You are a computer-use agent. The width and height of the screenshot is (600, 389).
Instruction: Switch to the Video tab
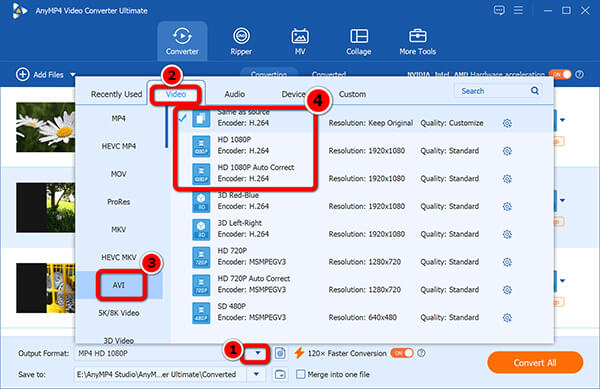tap(176, 94)
